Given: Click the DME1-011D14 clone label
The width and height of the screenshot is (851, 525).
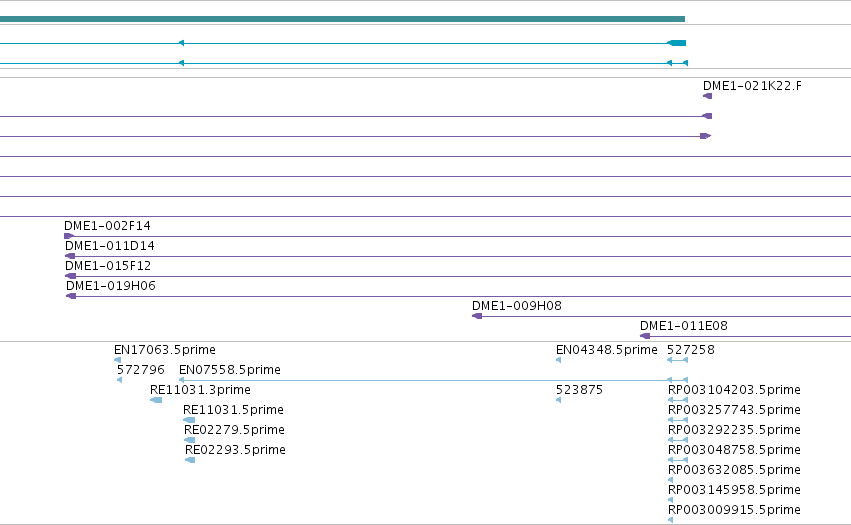Looking at the screenshot, I should click(110, 246).
